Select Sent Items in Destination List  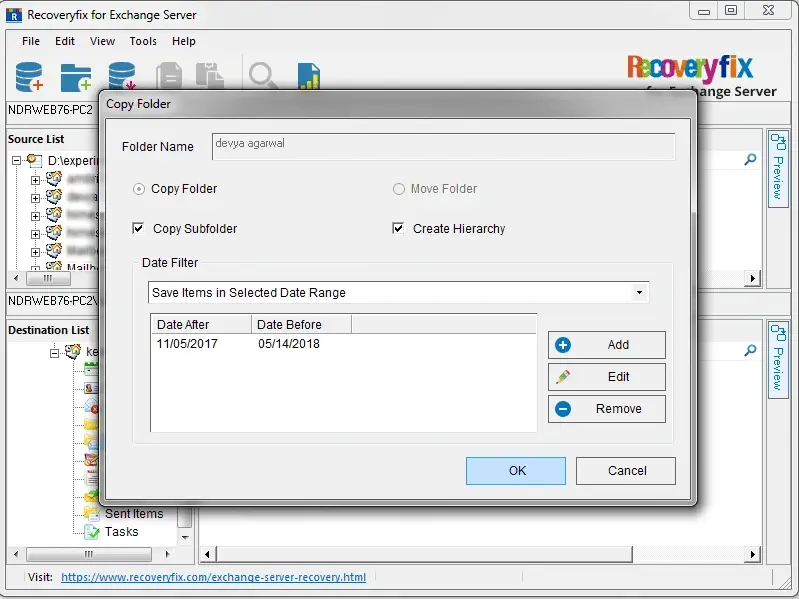tap(134, 513)
